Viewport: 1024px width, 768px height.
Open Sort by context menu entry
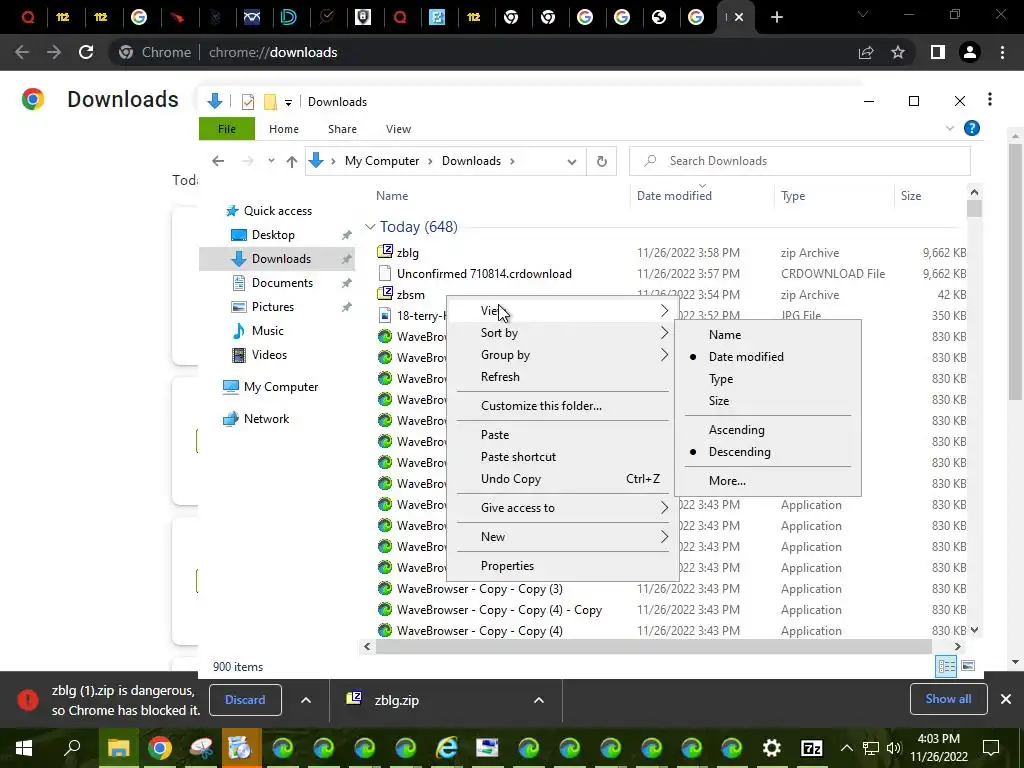[x=563, y=333]
